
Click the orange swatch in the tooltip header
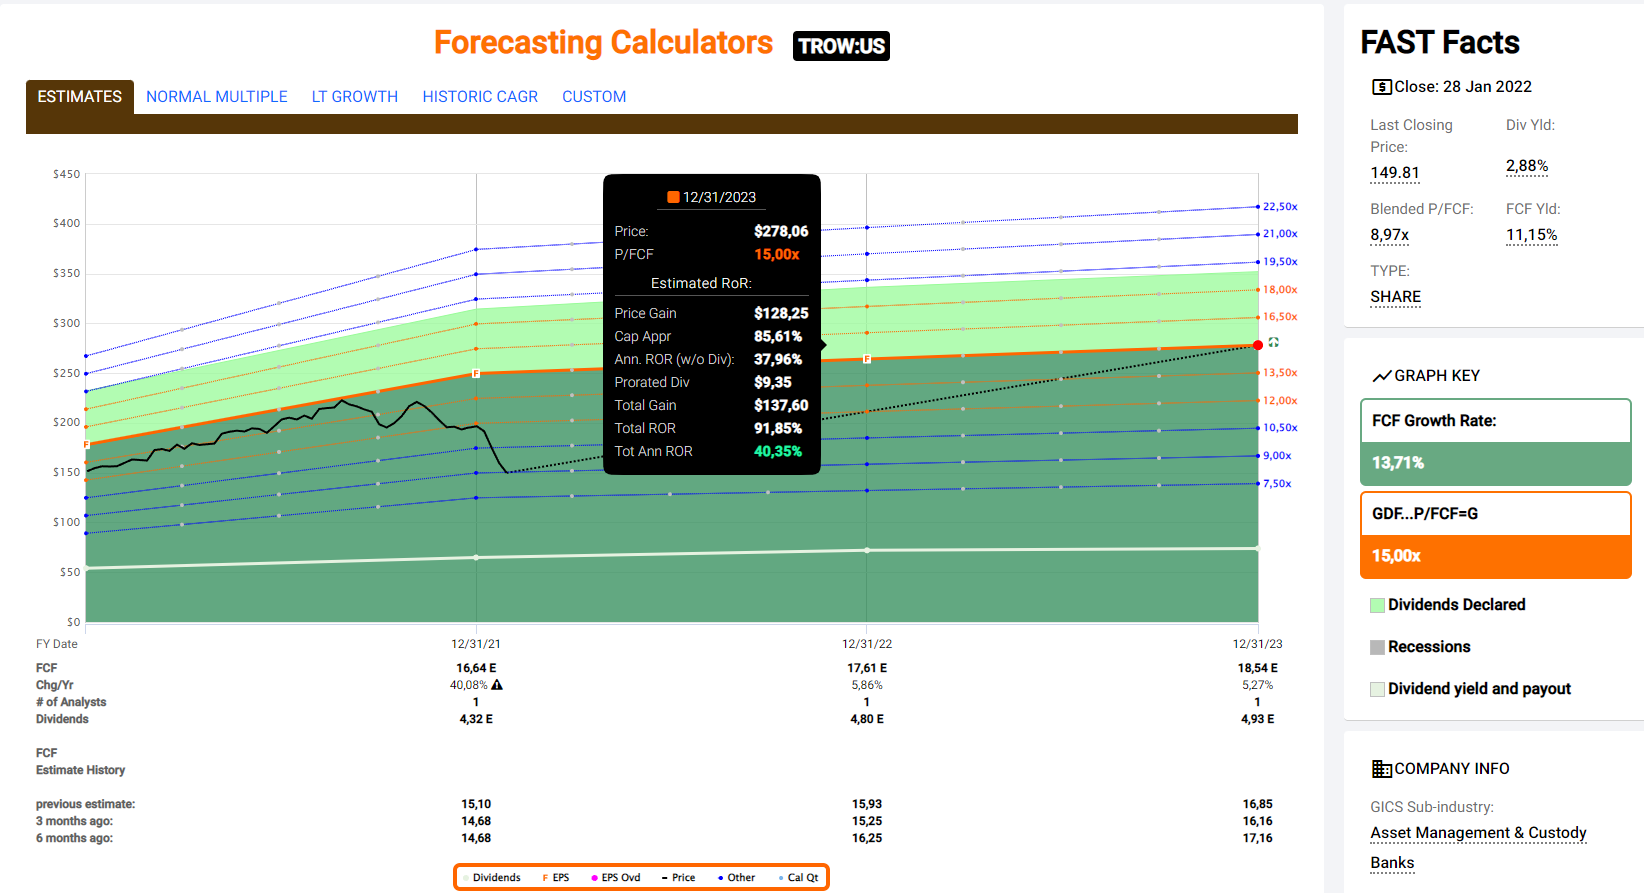coord(673,197)
